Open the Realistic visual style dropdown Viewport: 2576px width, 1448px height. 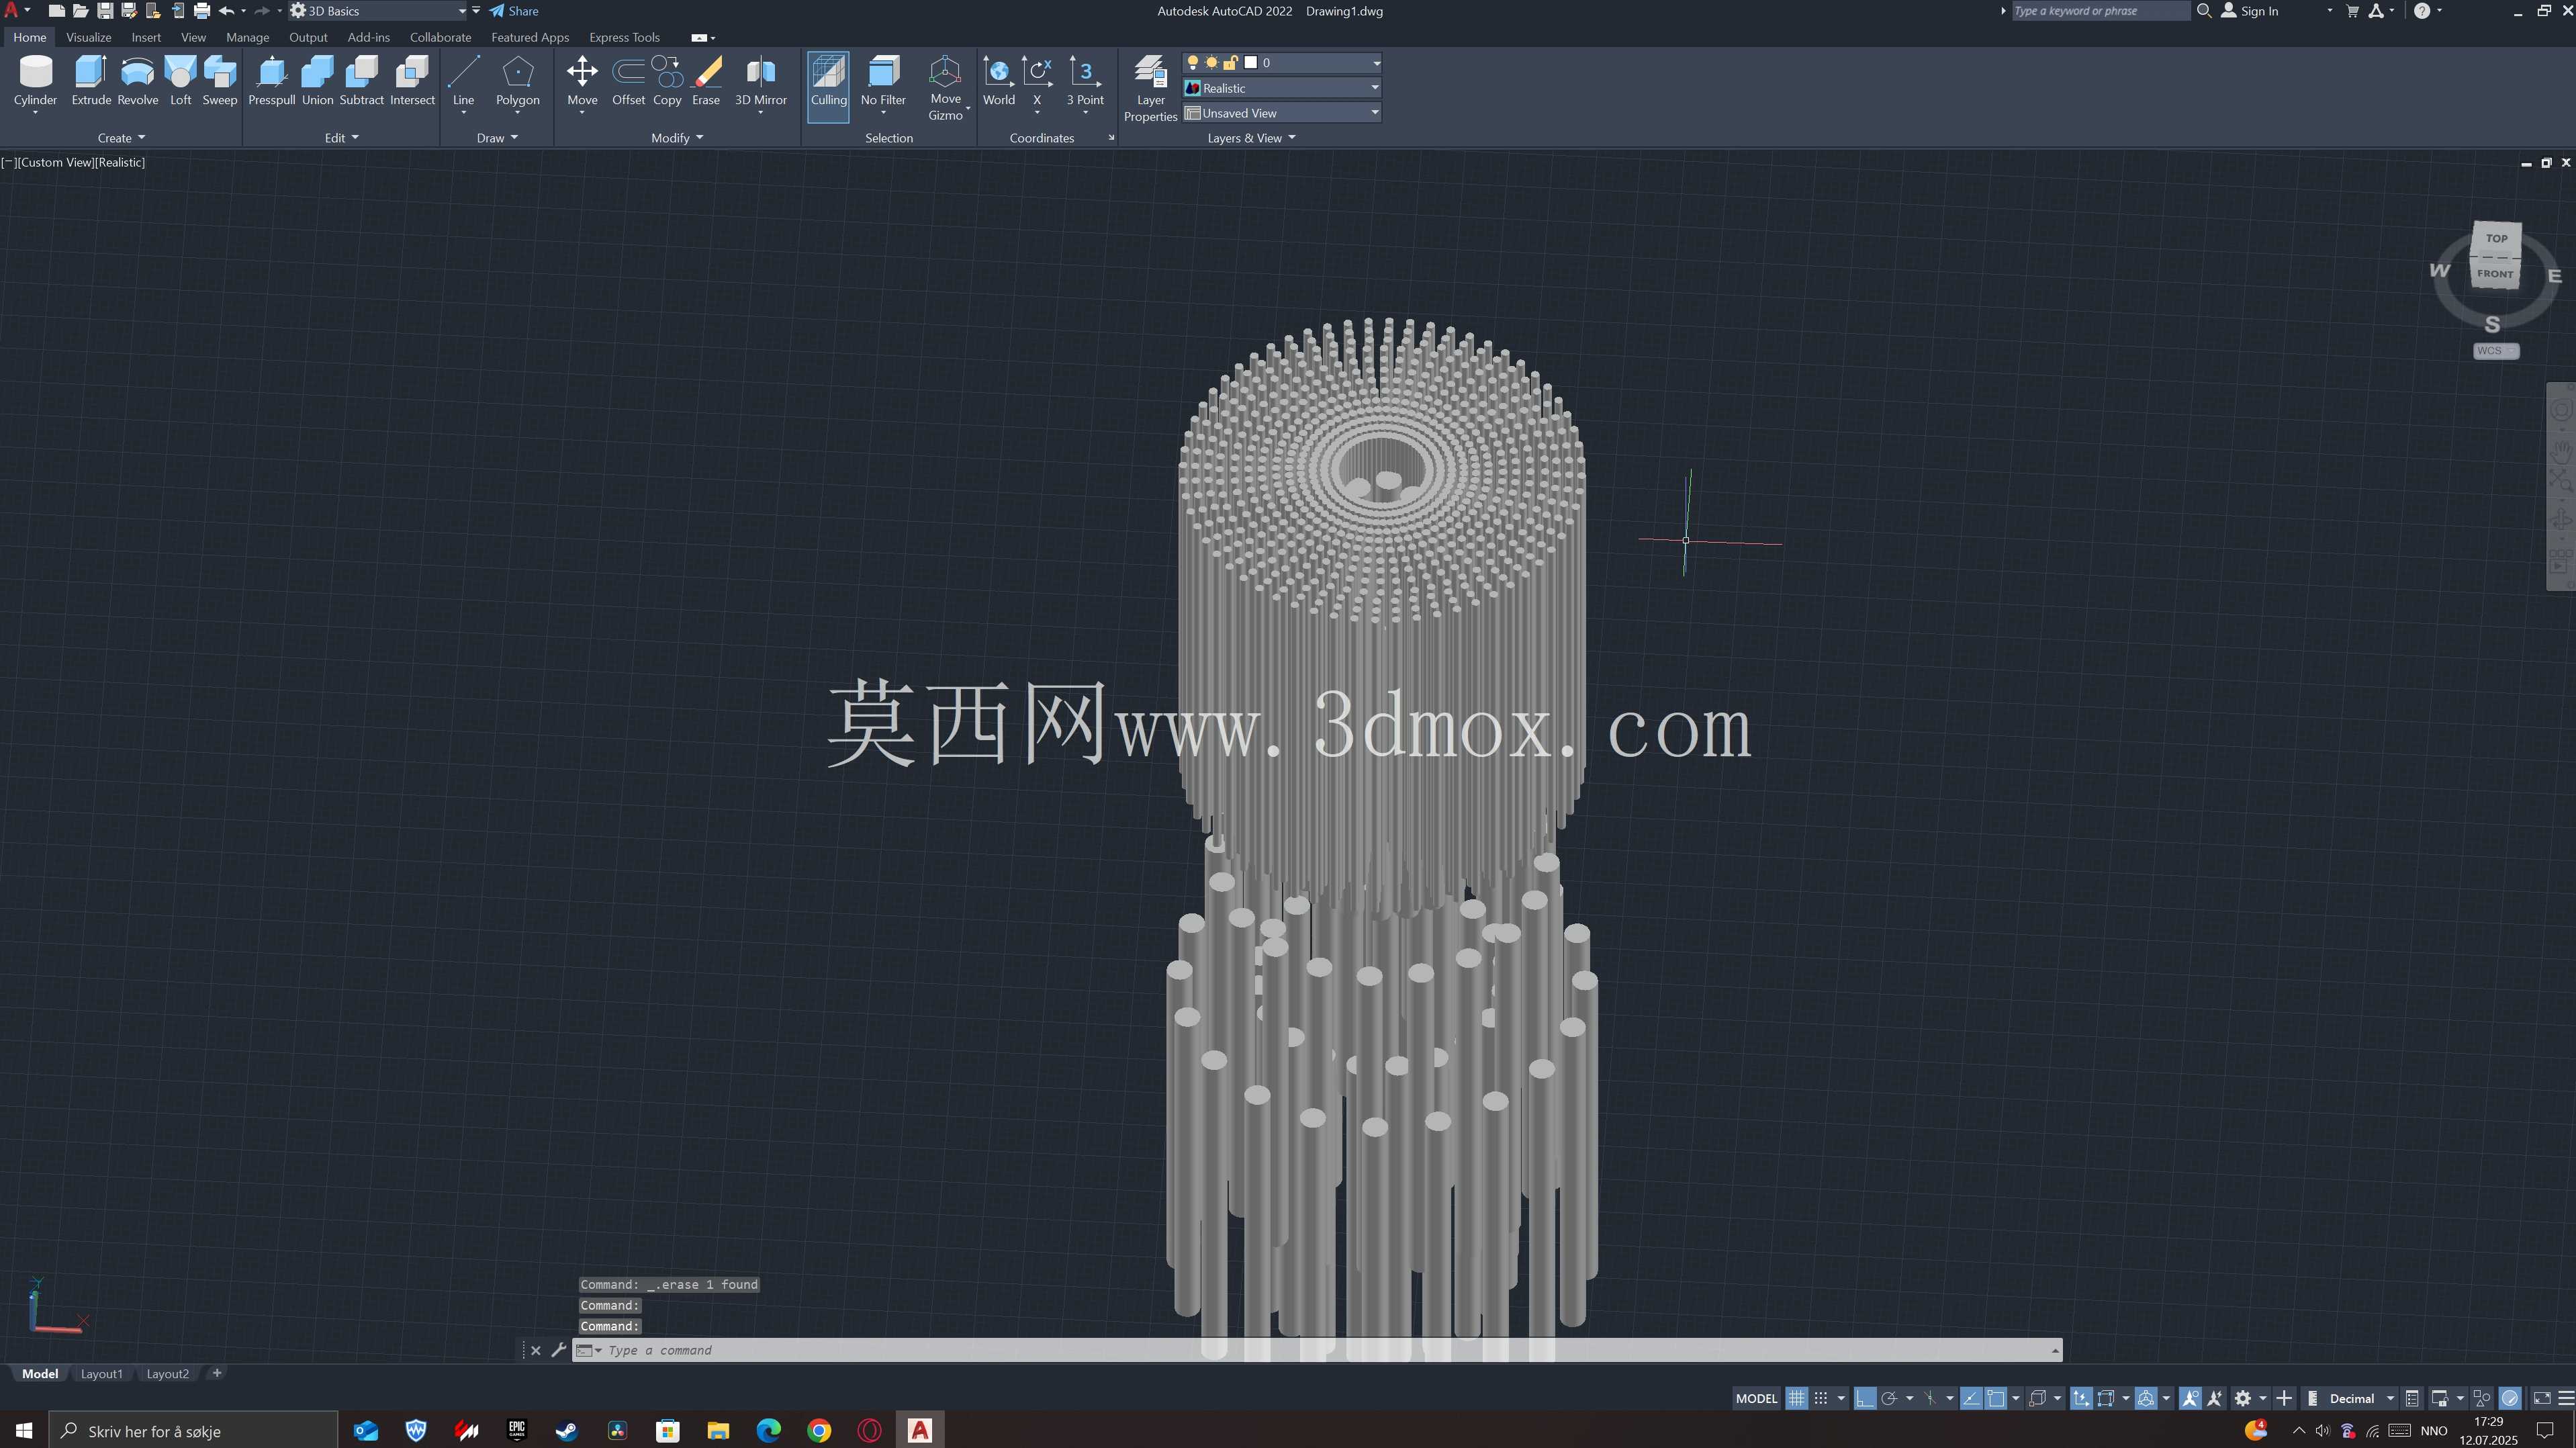point(1375,88)
